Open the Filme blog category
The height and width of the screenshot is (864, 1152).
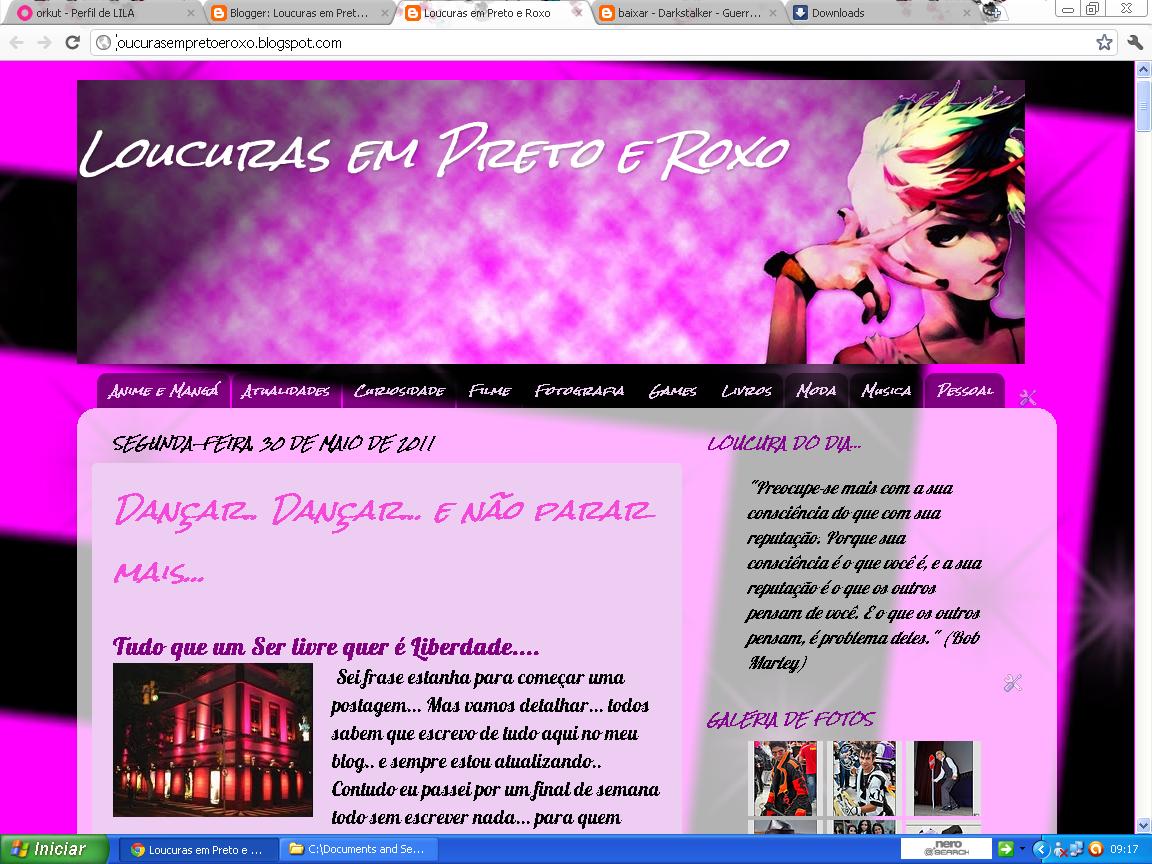[489, 390]
